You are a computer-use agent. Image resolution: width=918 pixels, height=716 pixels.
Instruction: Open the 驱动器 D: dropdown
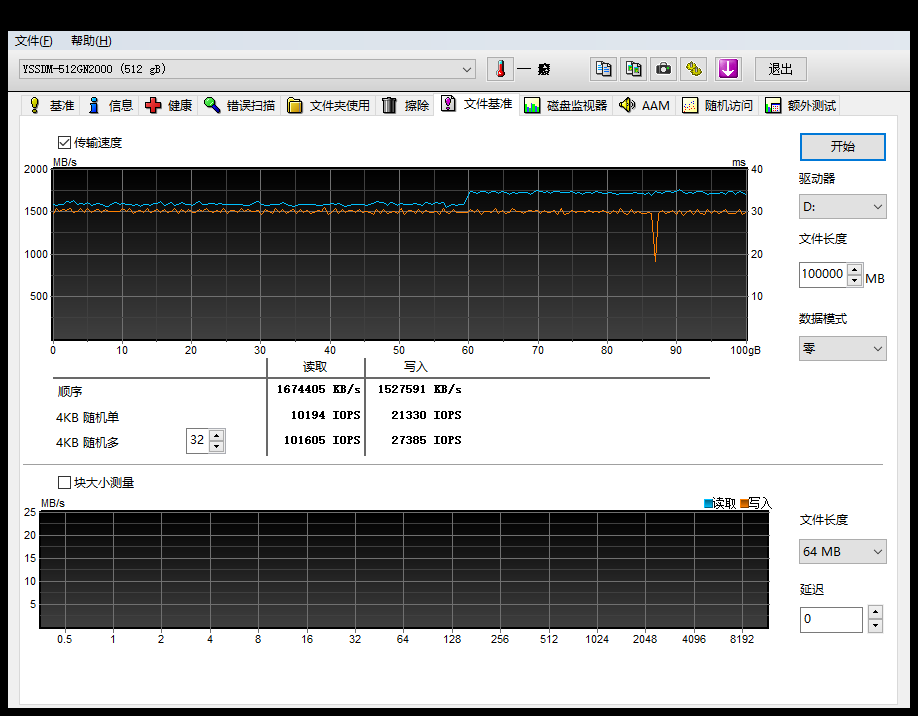842,207
